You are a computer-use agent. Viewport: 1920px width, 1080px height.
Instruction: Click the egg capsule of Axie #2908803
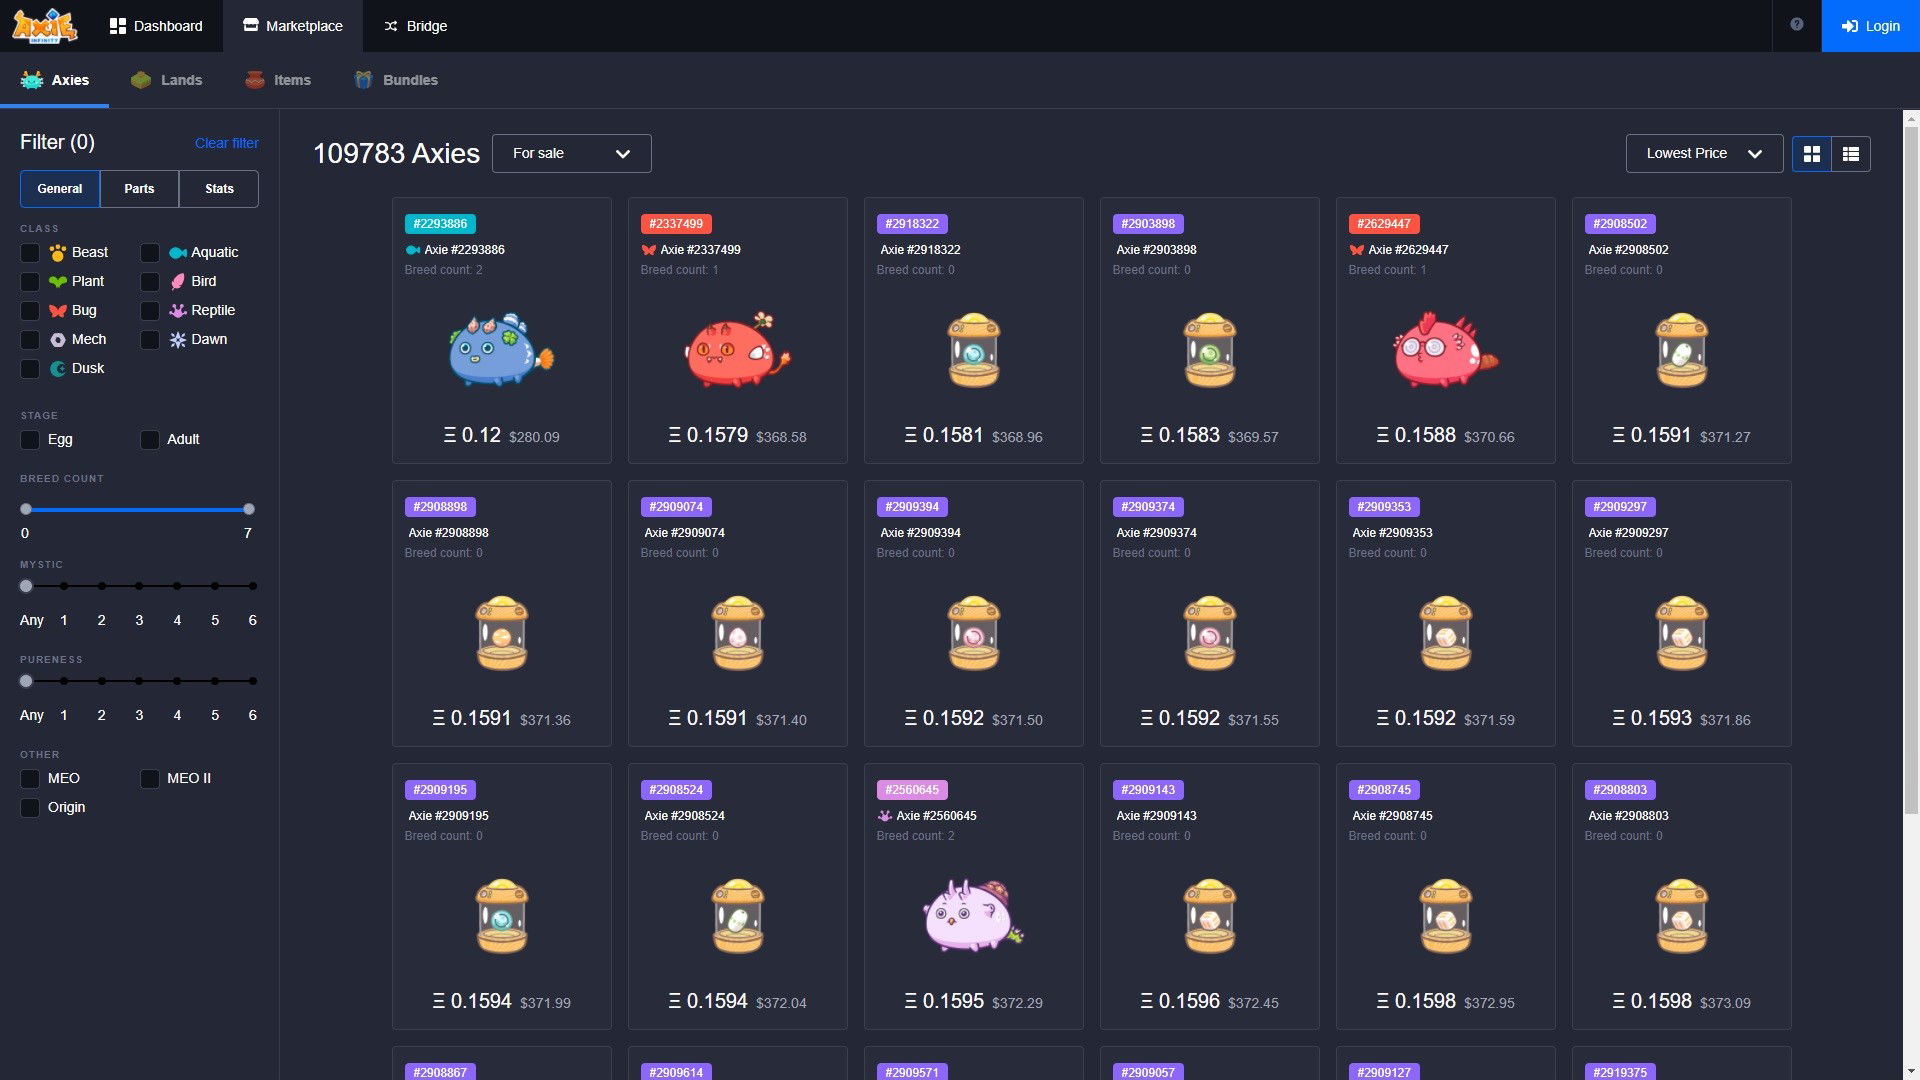click(1681, 916)
